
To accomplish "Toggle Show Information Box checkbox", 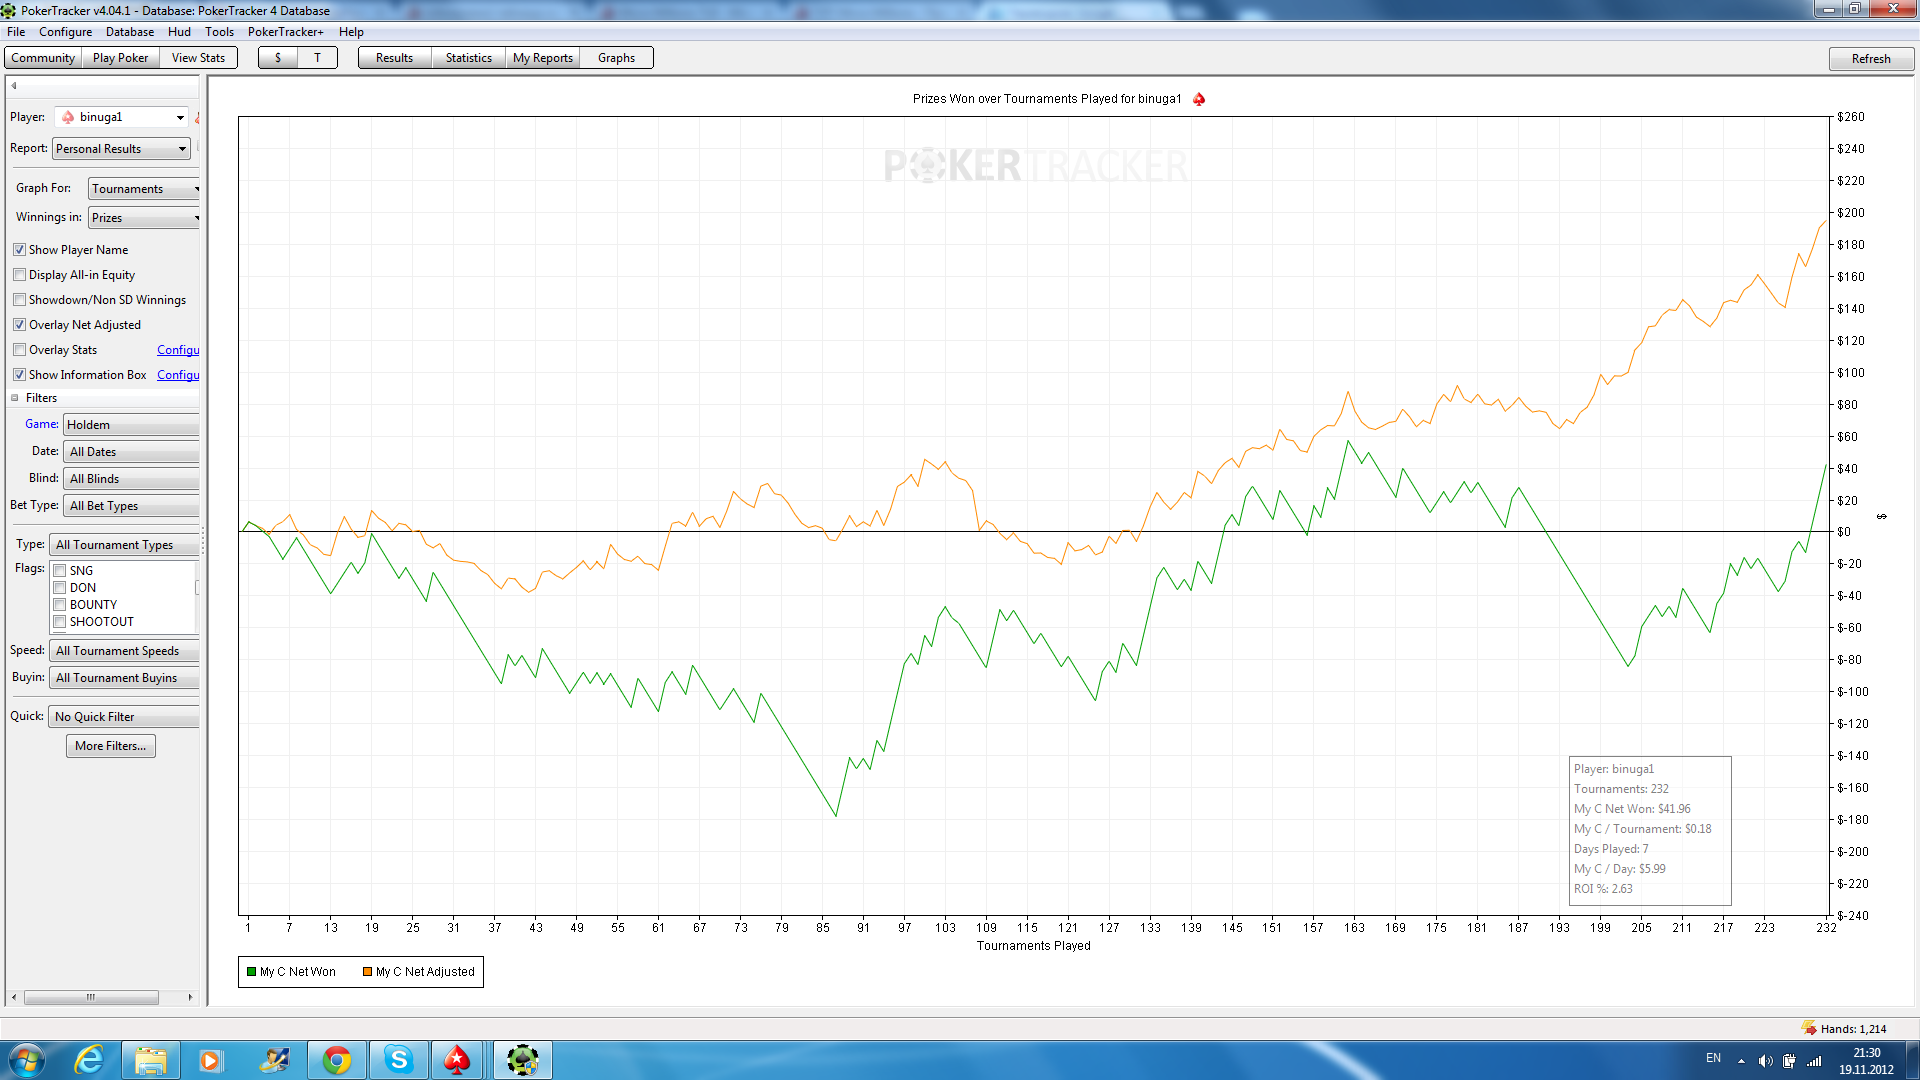I will (19, 375).
